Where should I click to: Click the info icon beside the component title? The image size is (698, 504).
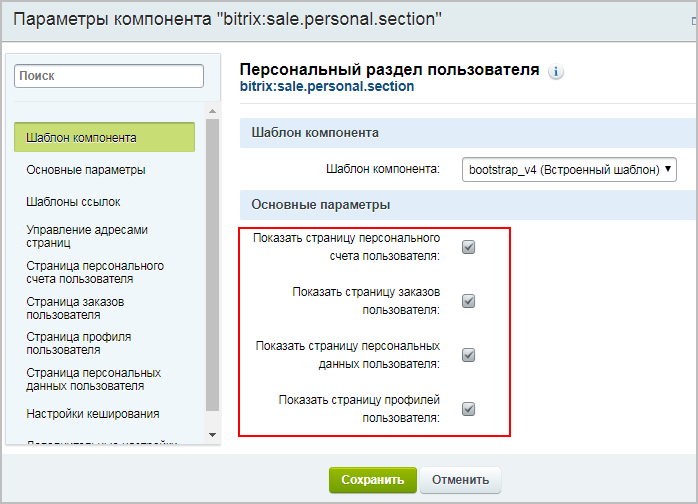click(557, 71)
